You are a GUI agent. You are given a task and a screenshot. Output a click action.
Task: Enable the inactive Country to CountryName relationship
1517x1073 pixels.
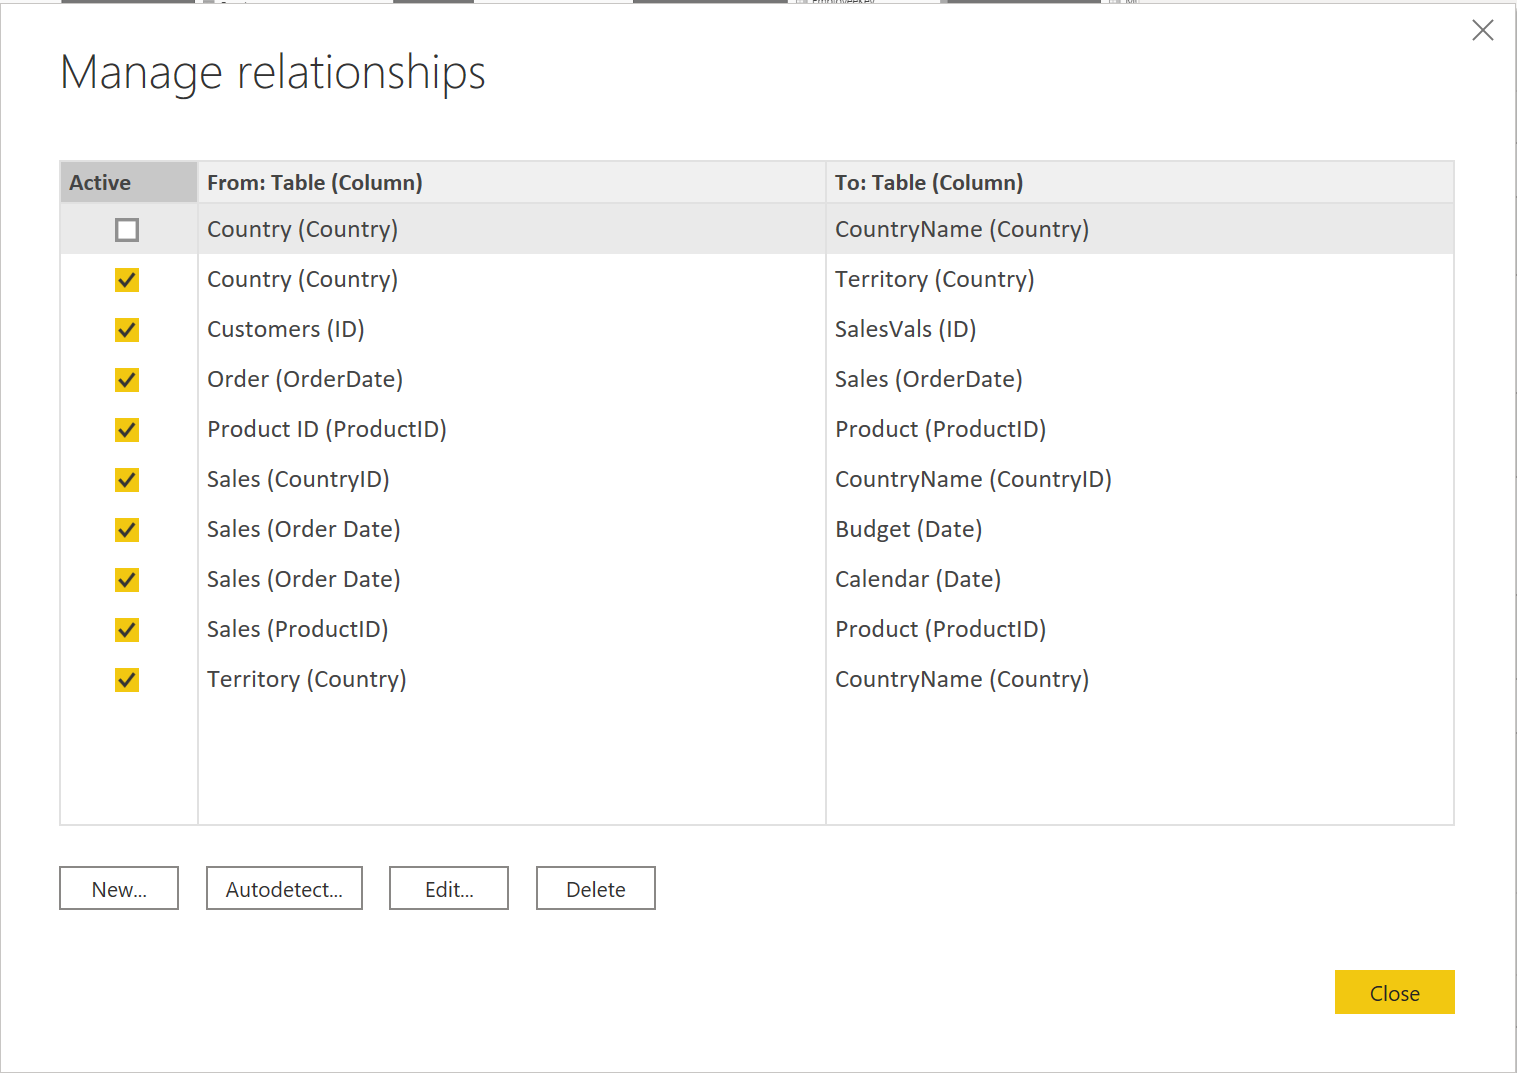(127, 230)
